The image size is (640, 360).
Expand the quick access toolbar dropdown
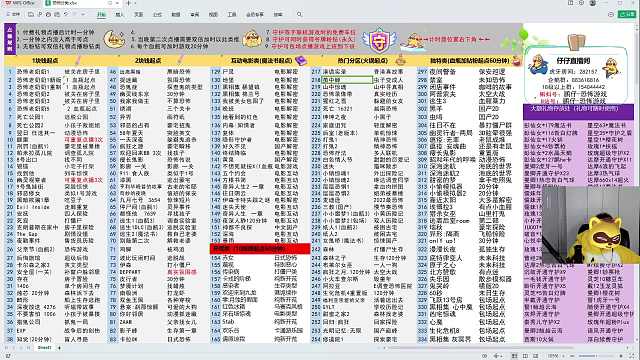(83, 14)
